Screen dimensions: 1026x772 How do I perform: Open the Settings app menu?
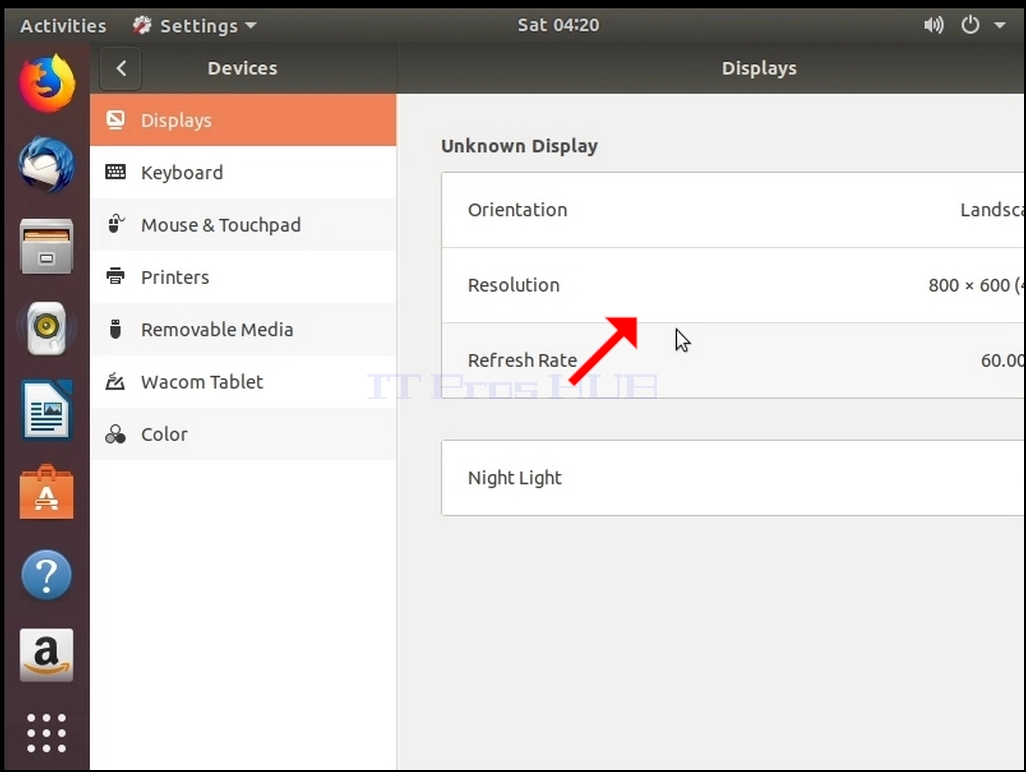[194, 26]
